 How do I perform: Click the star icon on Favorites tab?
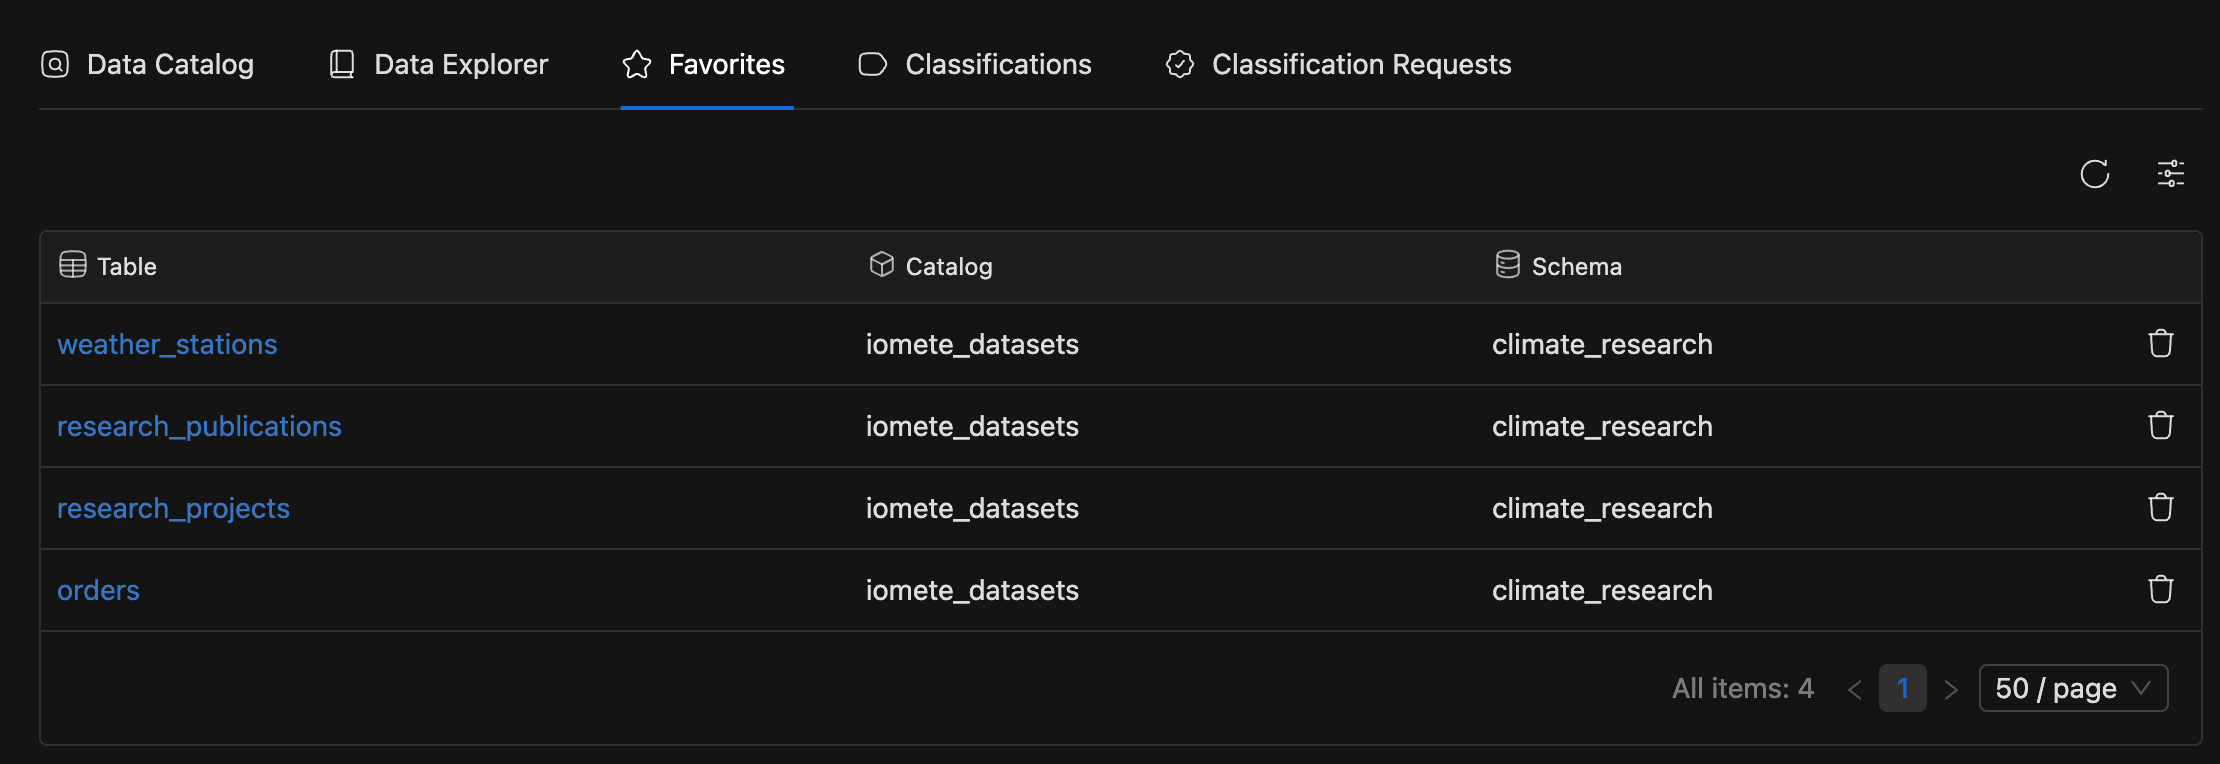click(636, 64)
